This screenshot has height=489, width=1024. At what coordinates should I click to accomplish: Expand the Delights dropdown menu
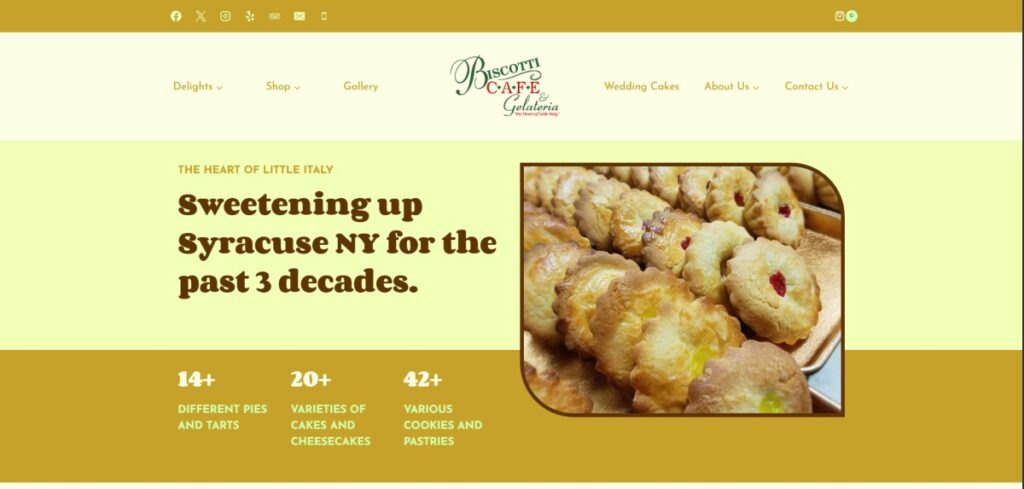(198, 86)
